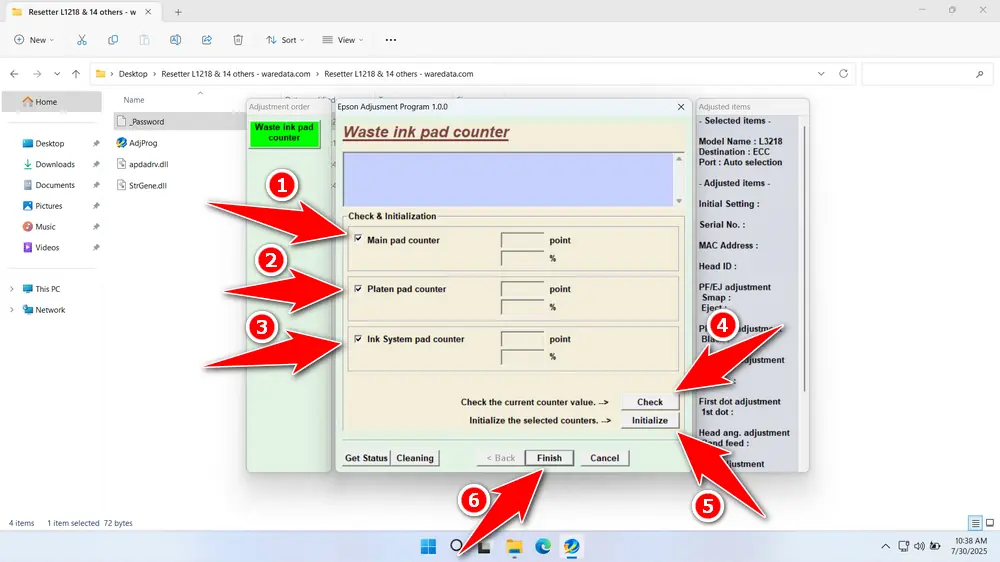1000x562 pixels.
Task: Open Videos in the sidebar
Action: (47, 248)
